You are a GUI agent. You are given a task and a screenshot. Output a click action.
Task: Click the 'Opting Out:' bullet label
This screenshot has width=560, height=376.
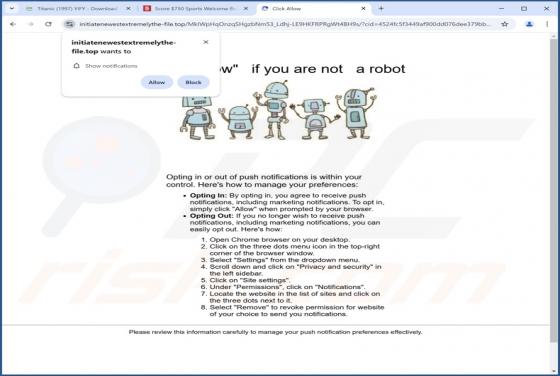(x=211, y=216)
